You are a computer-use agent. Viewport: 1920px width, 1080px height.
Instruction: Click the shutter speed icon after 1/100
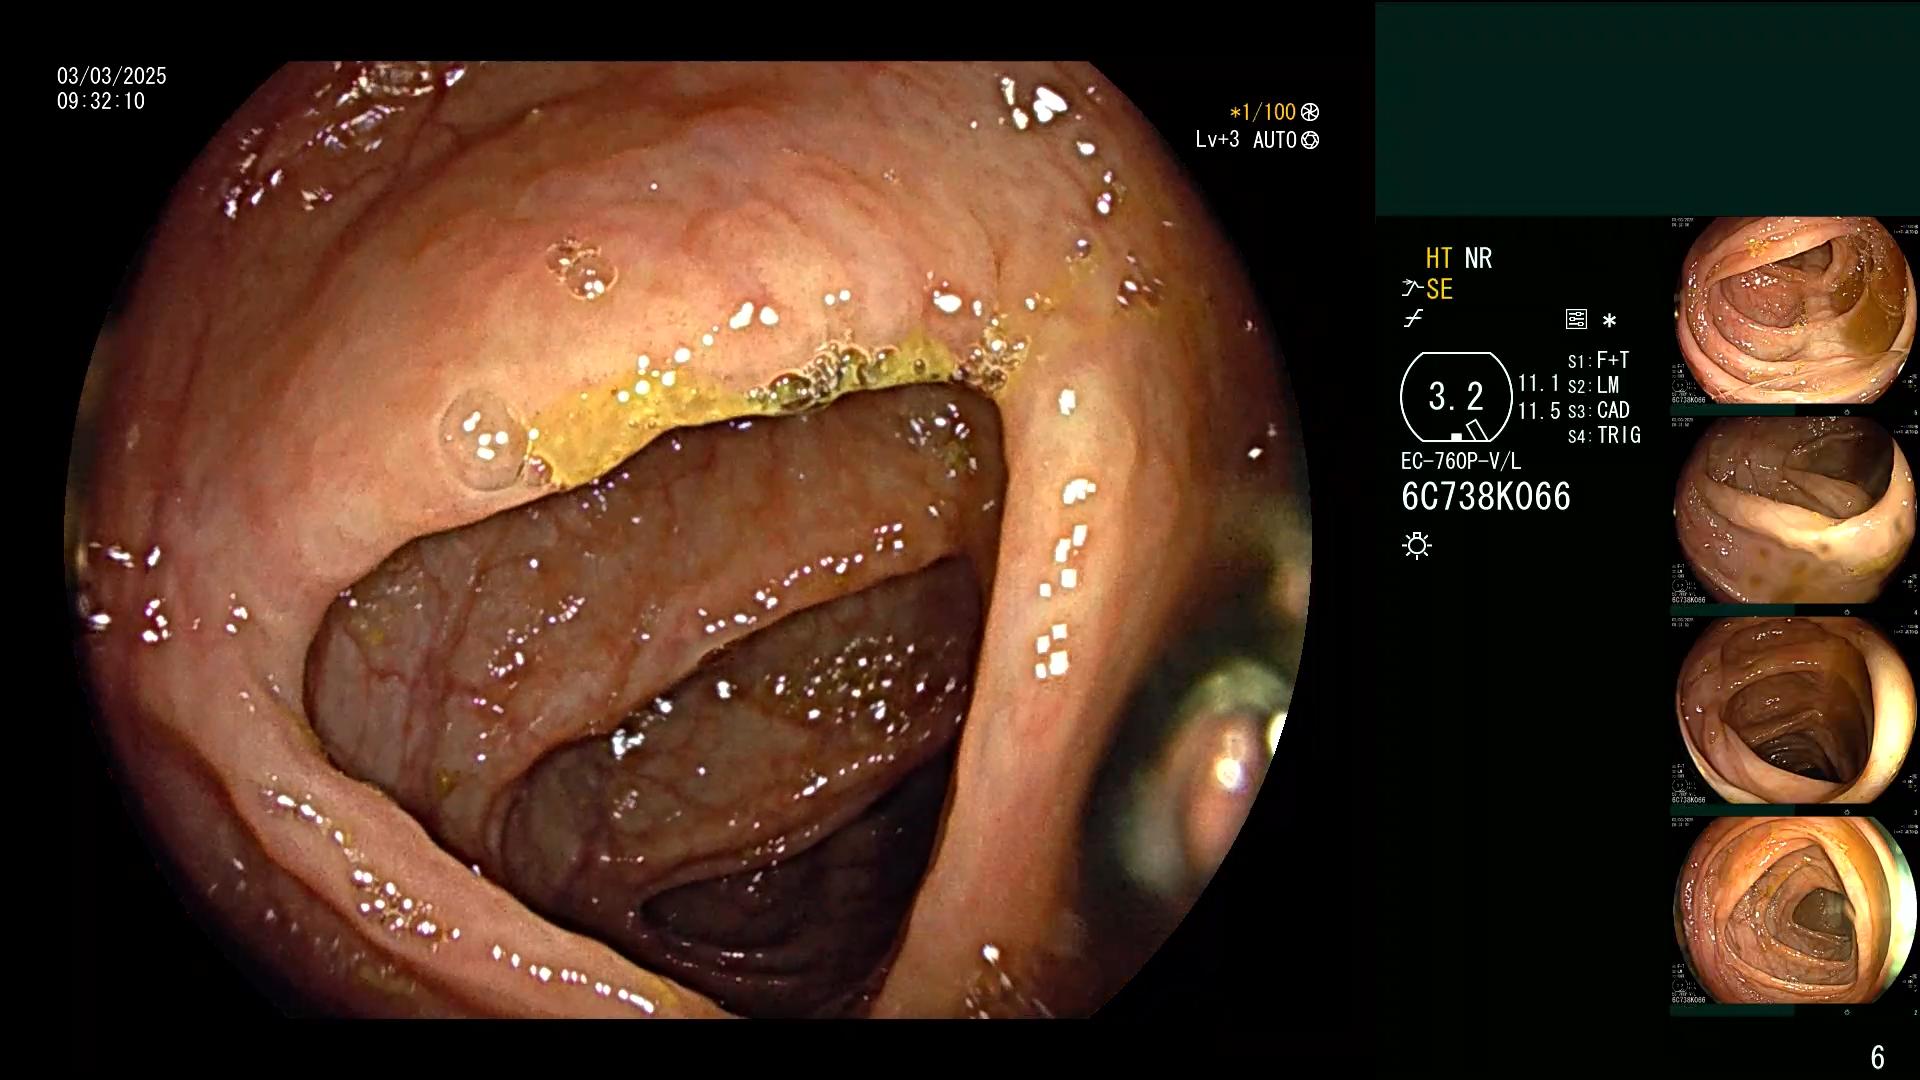[1310, 112]
